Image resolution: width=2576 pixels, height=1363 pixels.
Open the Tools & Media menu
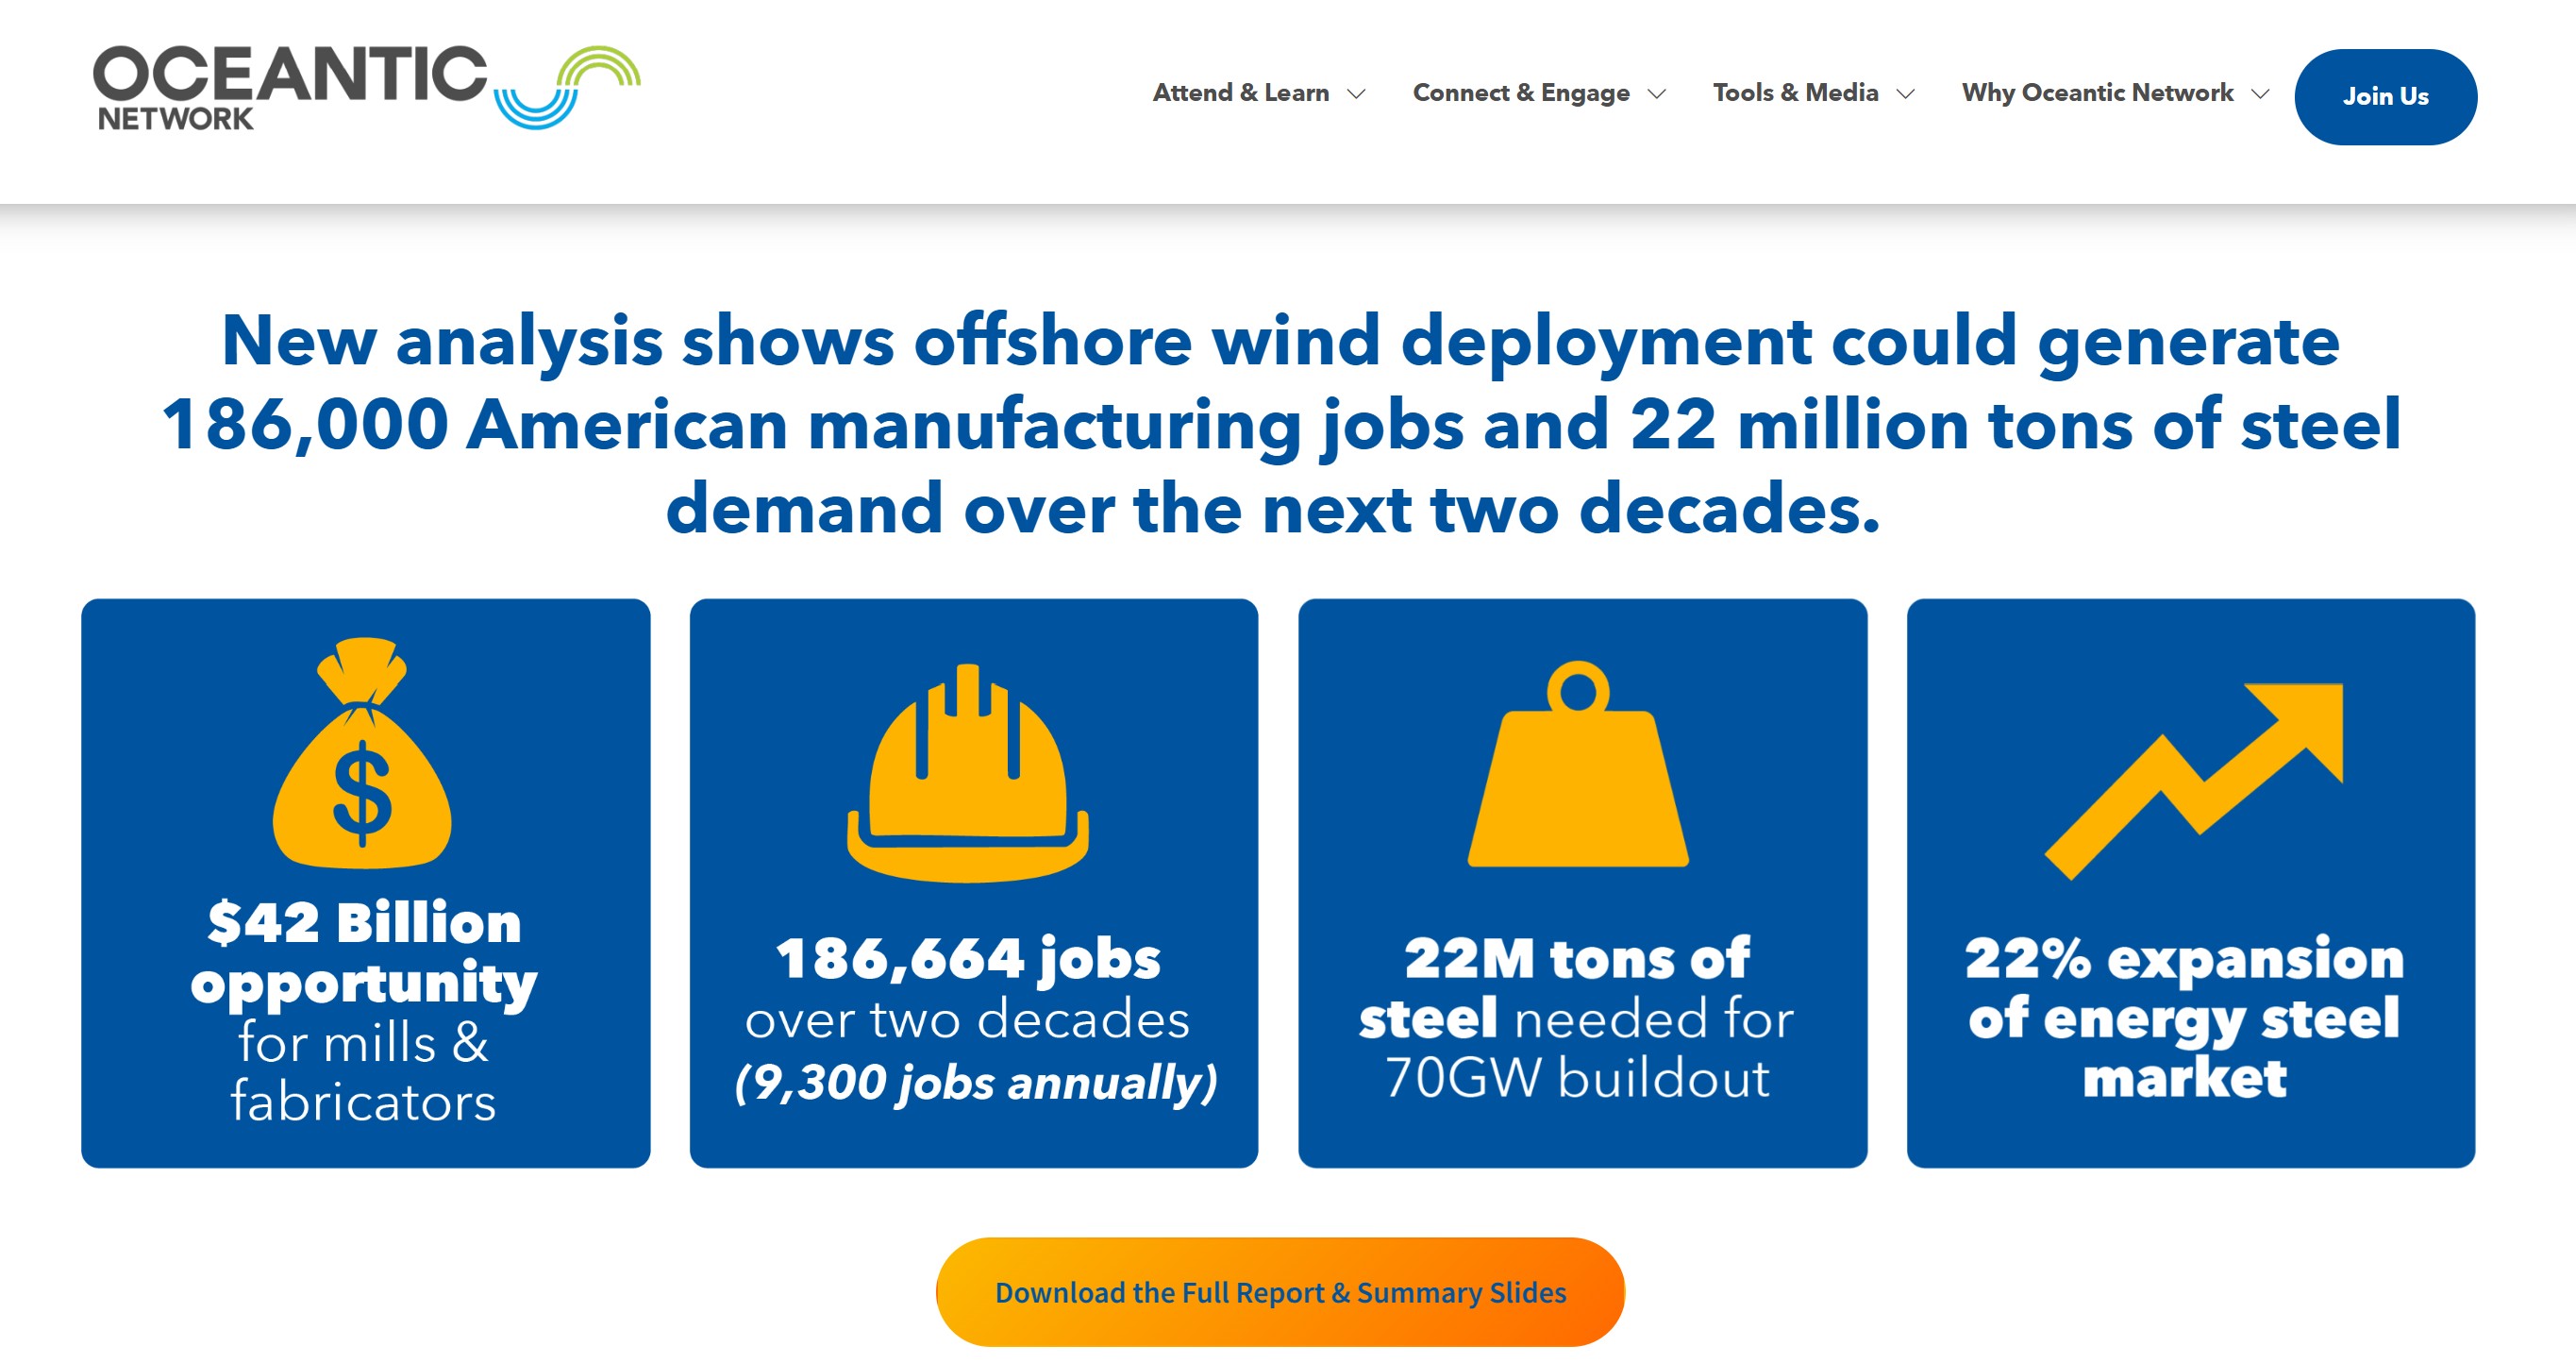tap(1795, 93)
